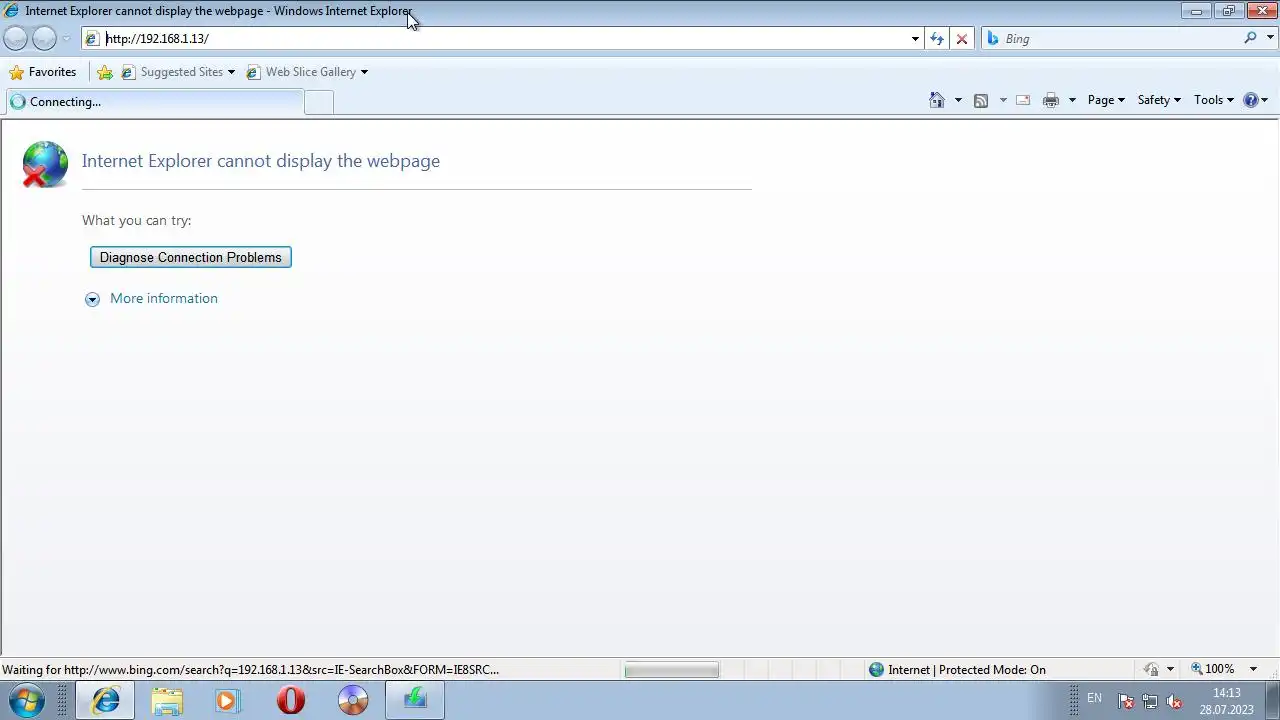Open the Favorites star button
This screenshot has height=720, width=1280.
(x=42, y=72)
